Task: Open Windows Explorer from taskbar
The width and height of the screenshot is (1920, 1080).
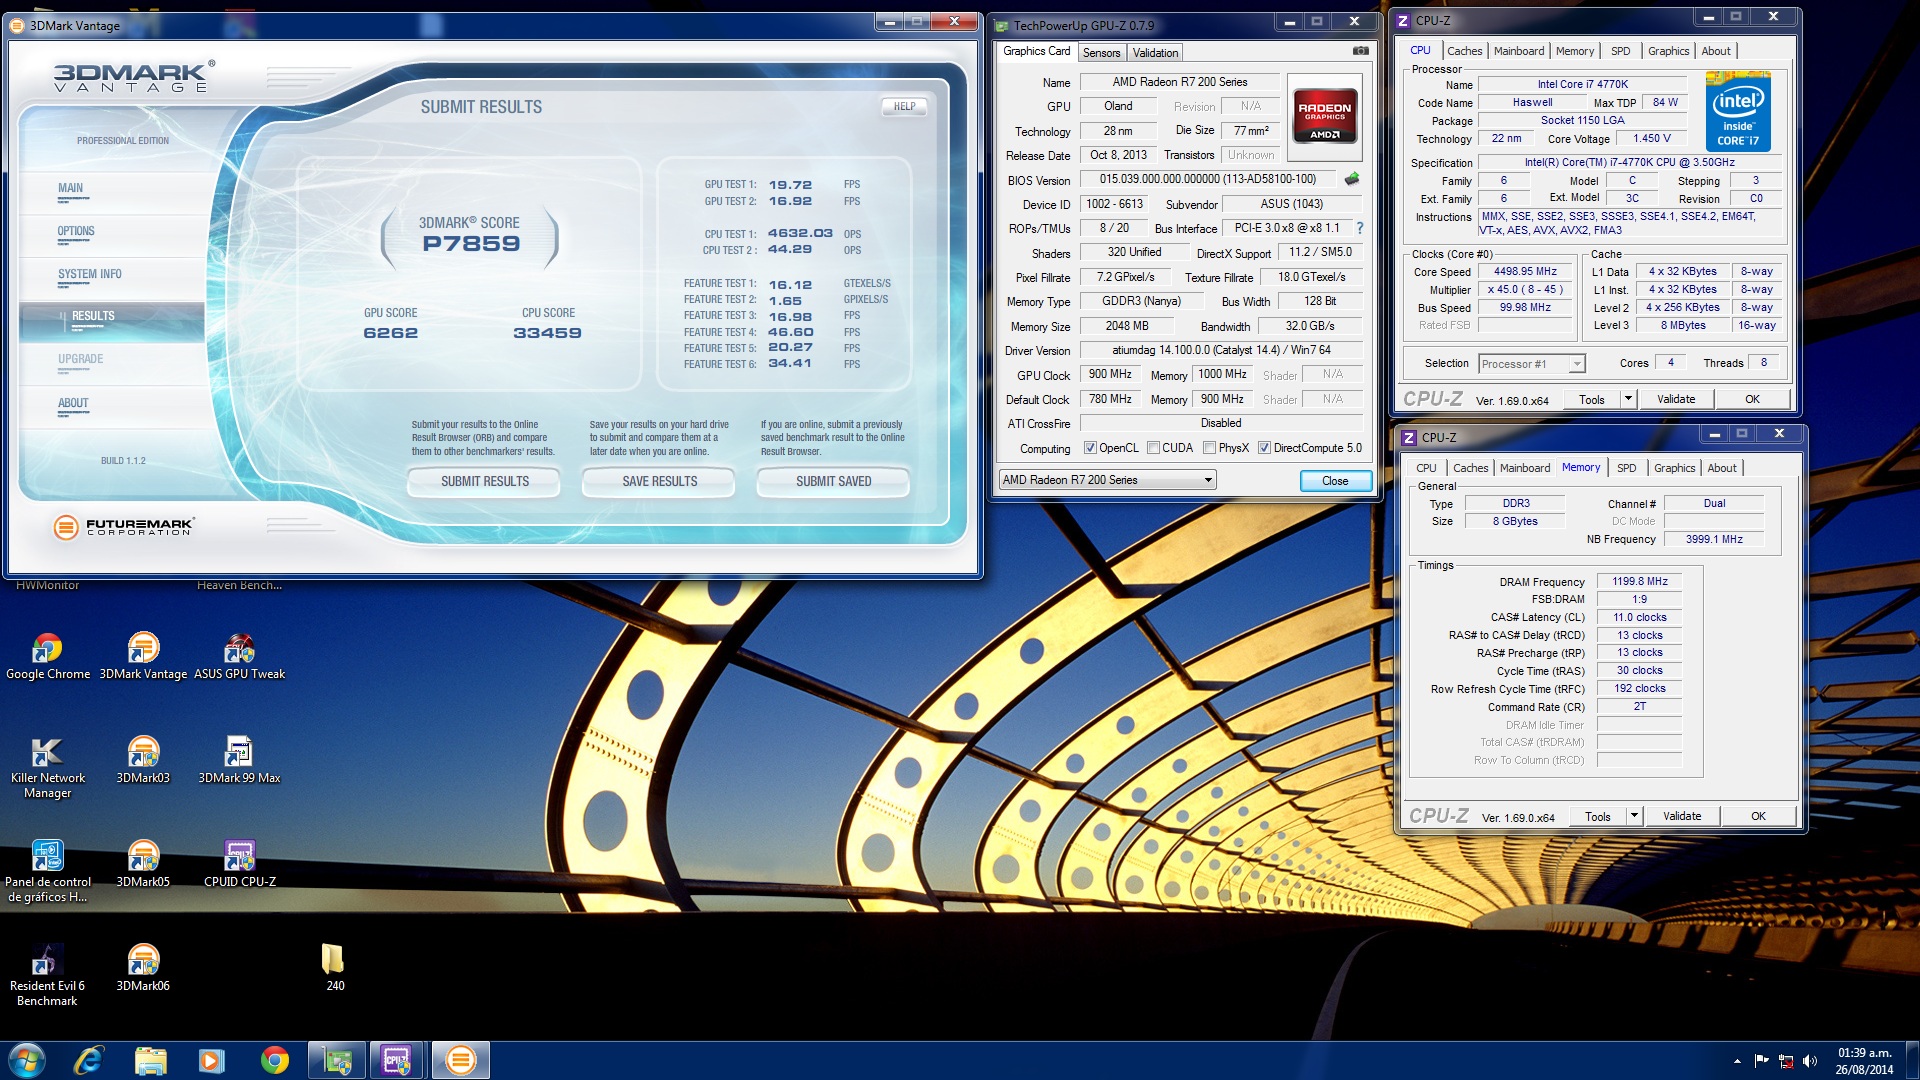Action: click(150, 1060)
